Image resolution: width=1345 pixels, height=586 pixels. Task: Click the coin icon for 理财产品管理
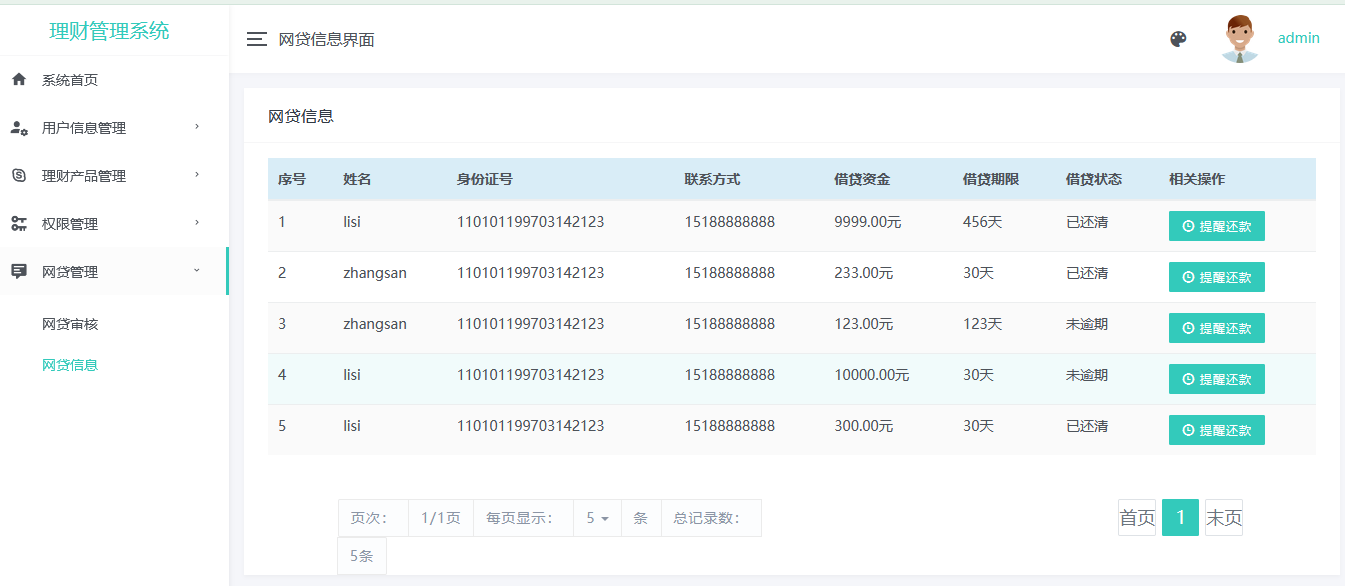[19, 176]
